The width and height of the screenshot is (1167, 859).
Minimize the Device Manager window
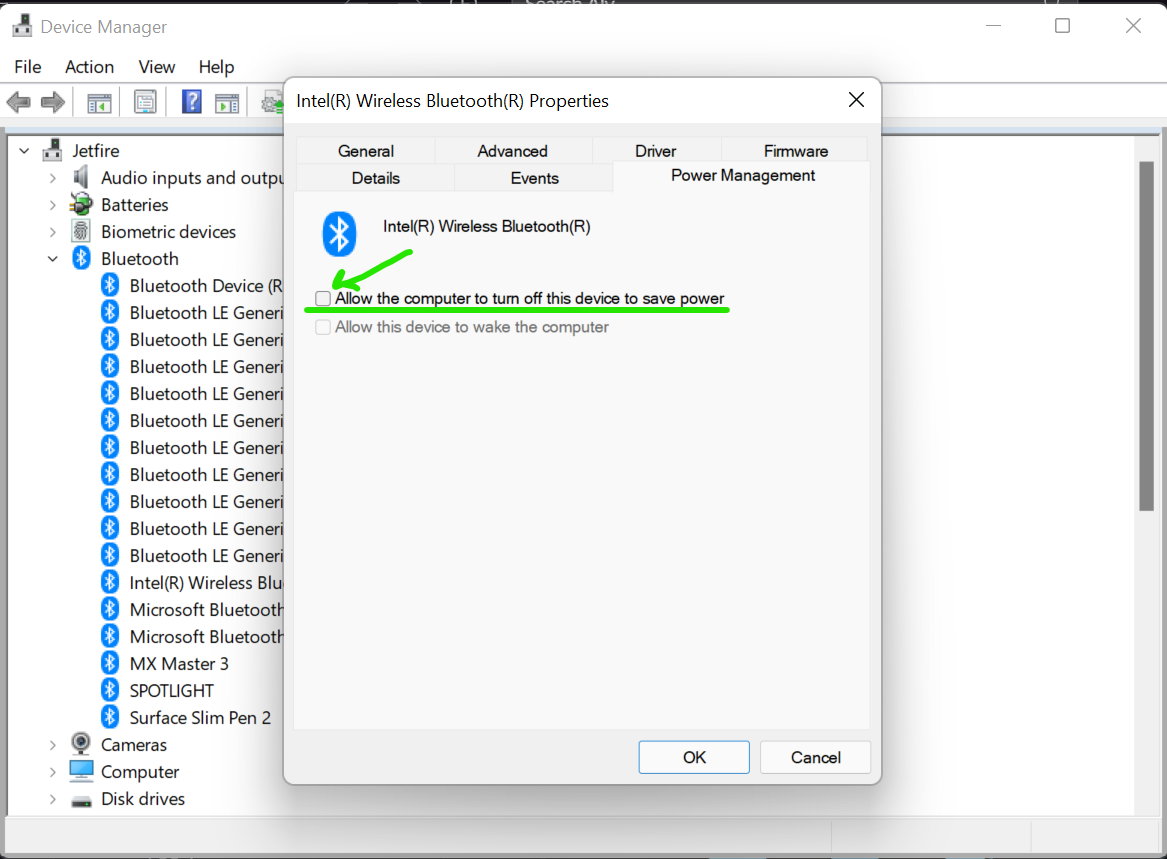tap(993, 26)
